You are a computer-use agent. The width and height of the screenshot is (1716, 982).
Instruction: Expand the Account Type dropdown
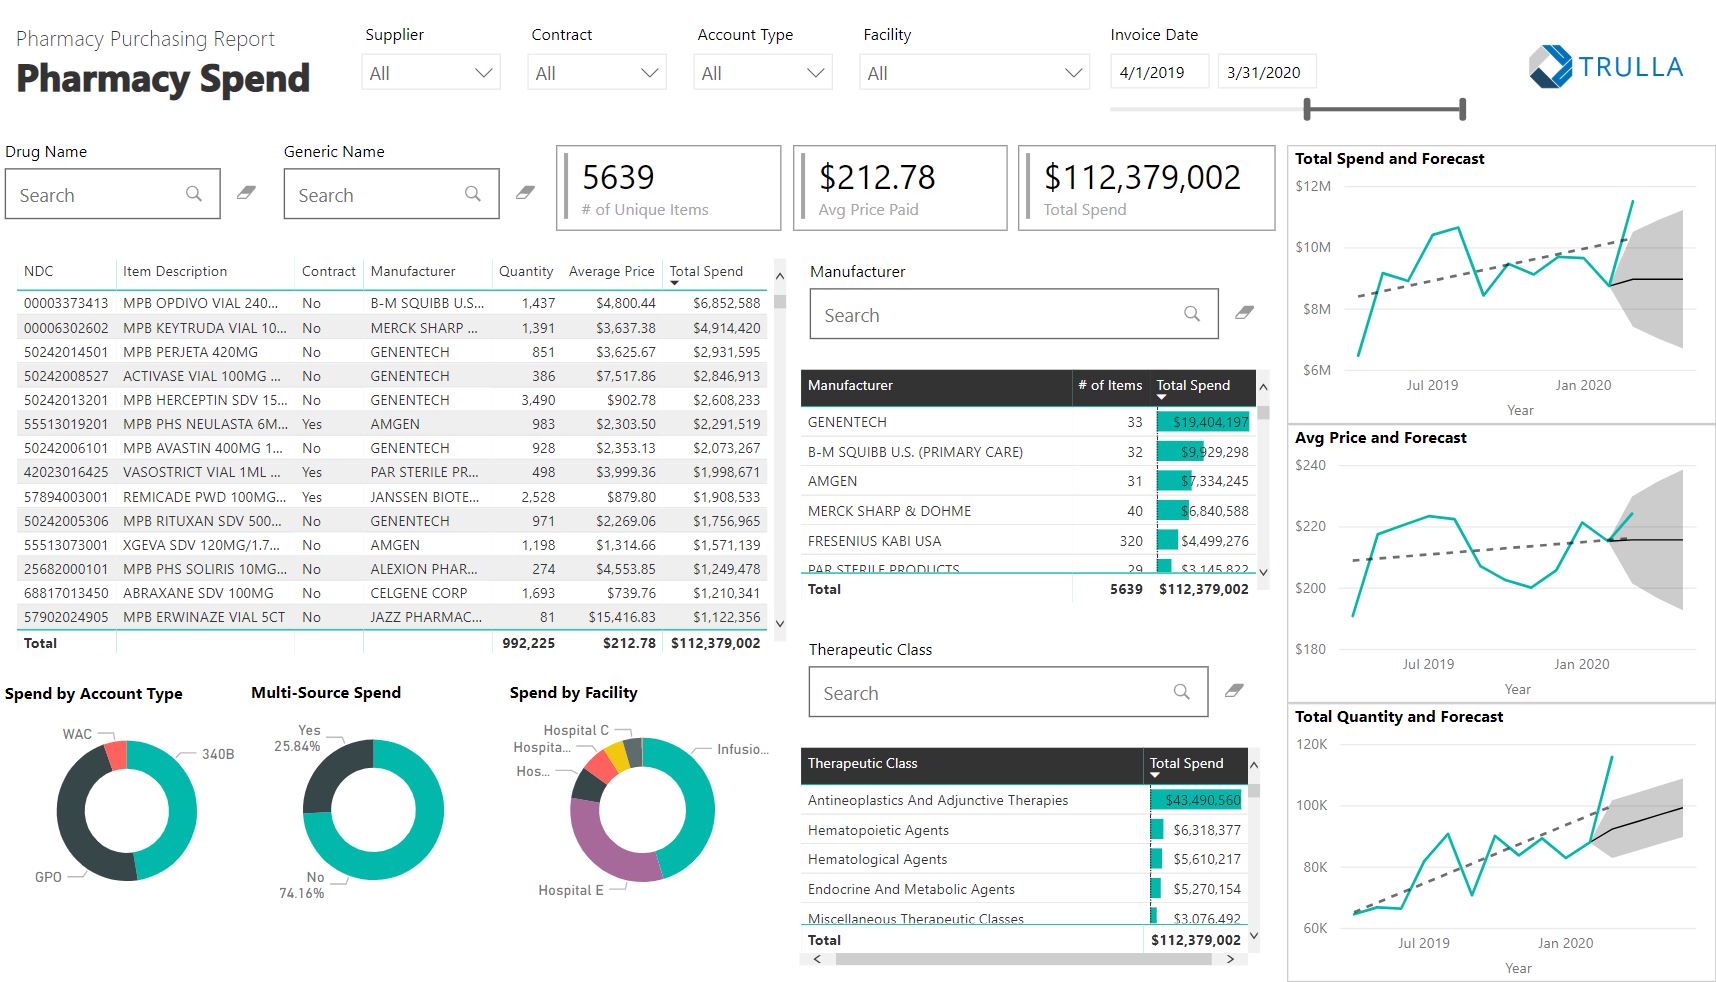(x=763, y=72)
